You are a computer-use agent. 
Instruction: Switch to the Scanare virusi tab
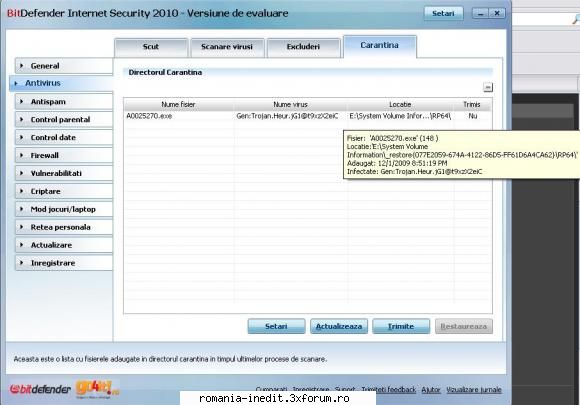point(227,47)
